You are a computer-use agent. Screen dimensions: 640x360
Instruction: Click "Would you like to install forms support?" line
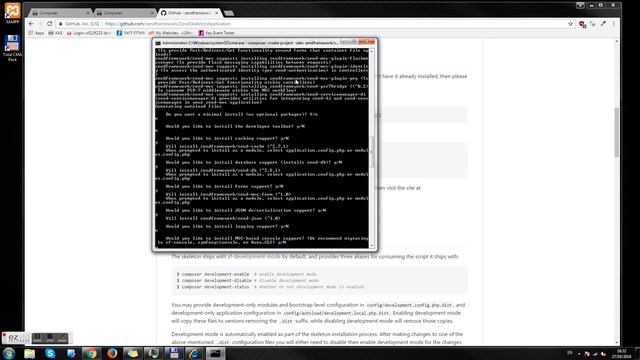click(224, 186)
